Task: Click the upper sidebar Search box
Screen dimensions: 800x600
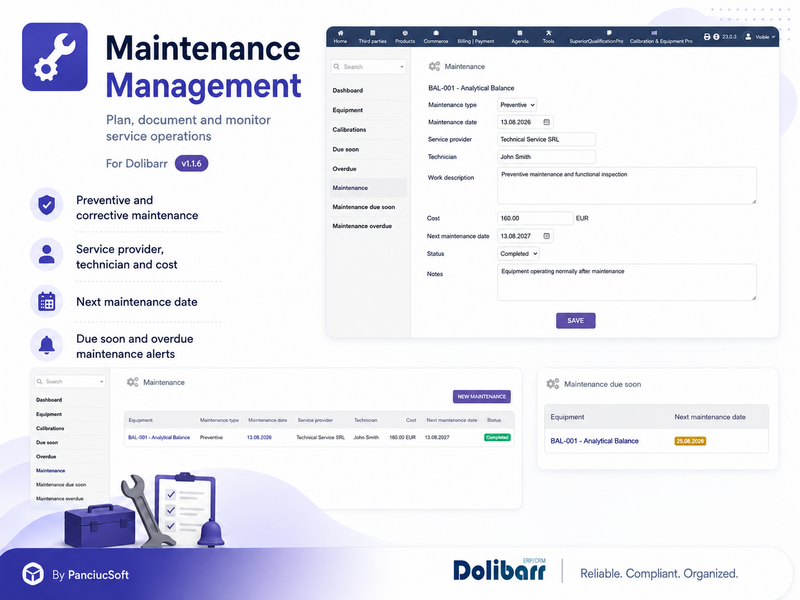Action: [368, 67]
